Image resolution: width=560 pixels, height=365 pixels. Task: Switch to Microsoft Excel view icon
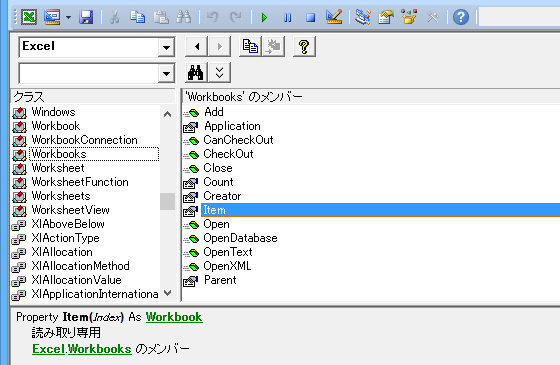tap(29, 17)
